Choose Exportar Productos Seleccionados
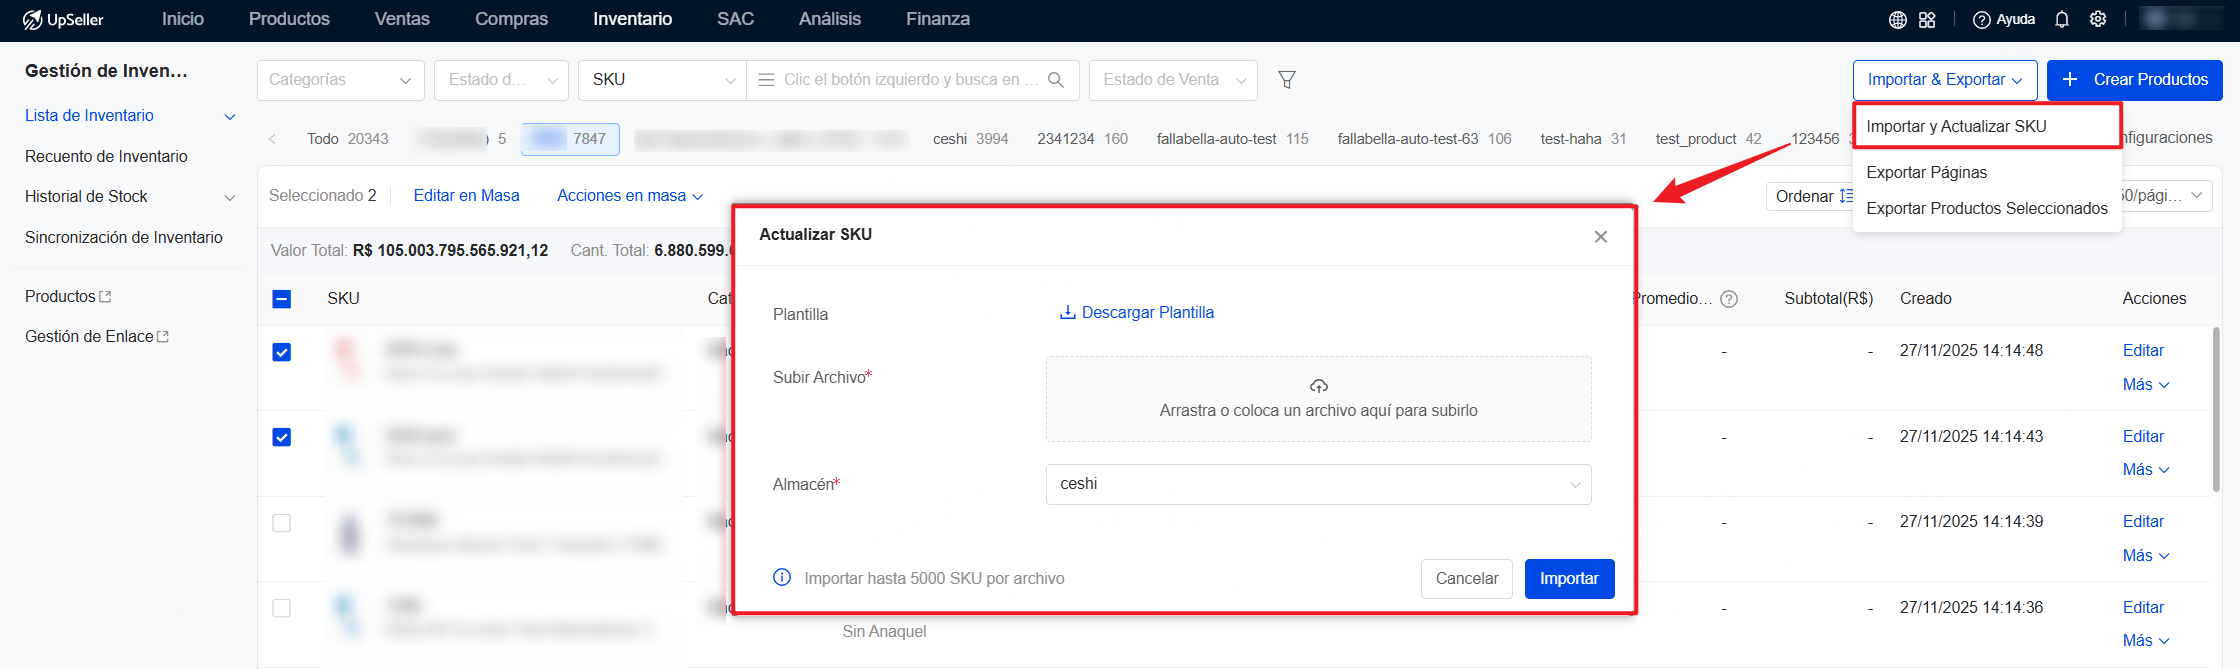The height and width of the screenshot is (669, 2240). [1987, 208]
